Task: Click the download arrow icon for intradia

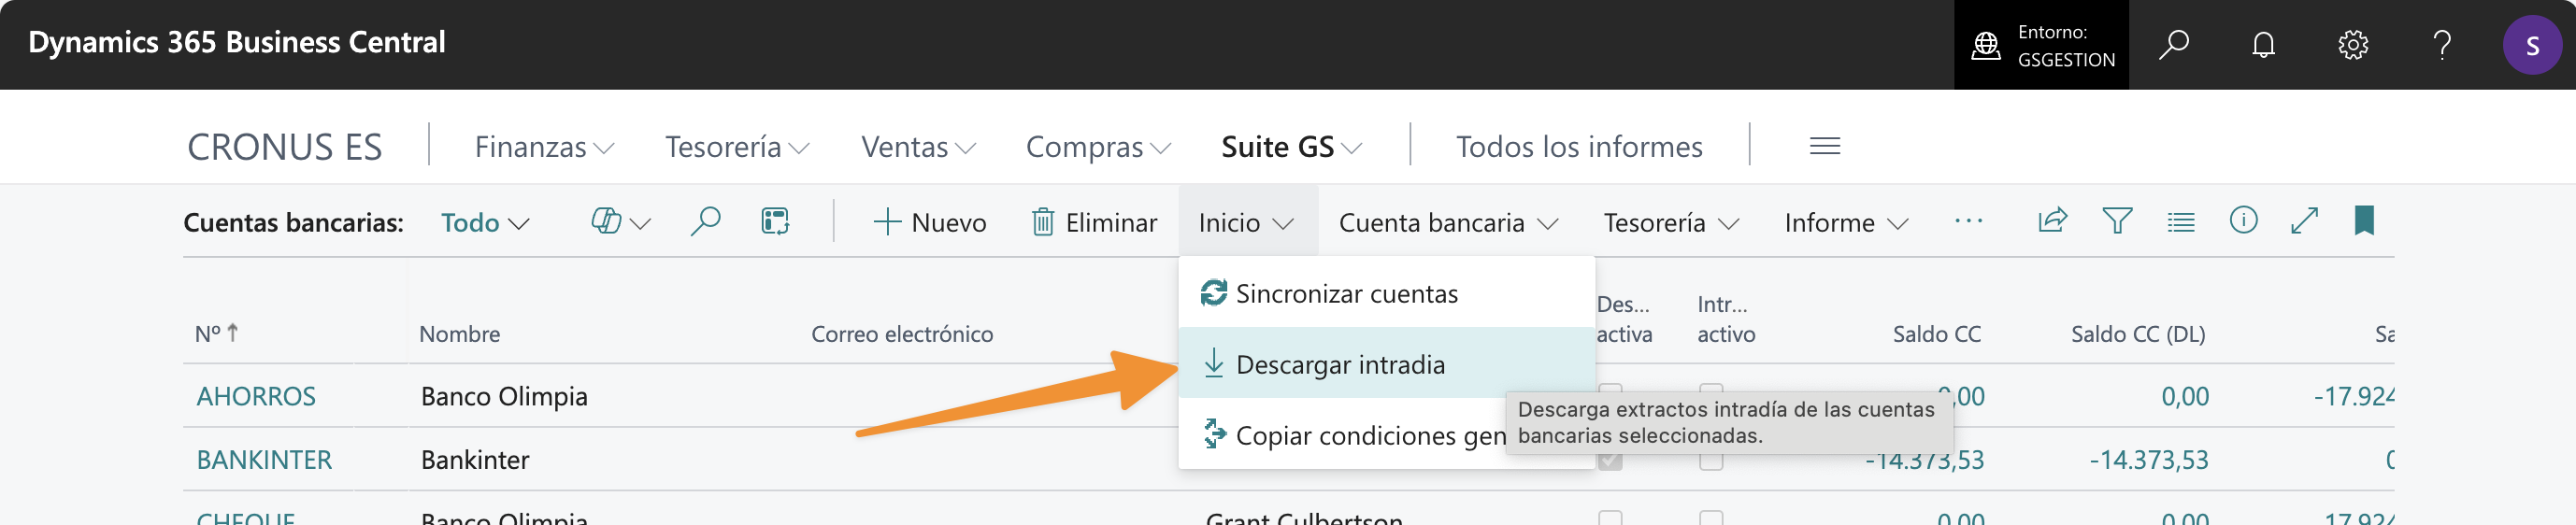Action: [x=1213, y=363]
